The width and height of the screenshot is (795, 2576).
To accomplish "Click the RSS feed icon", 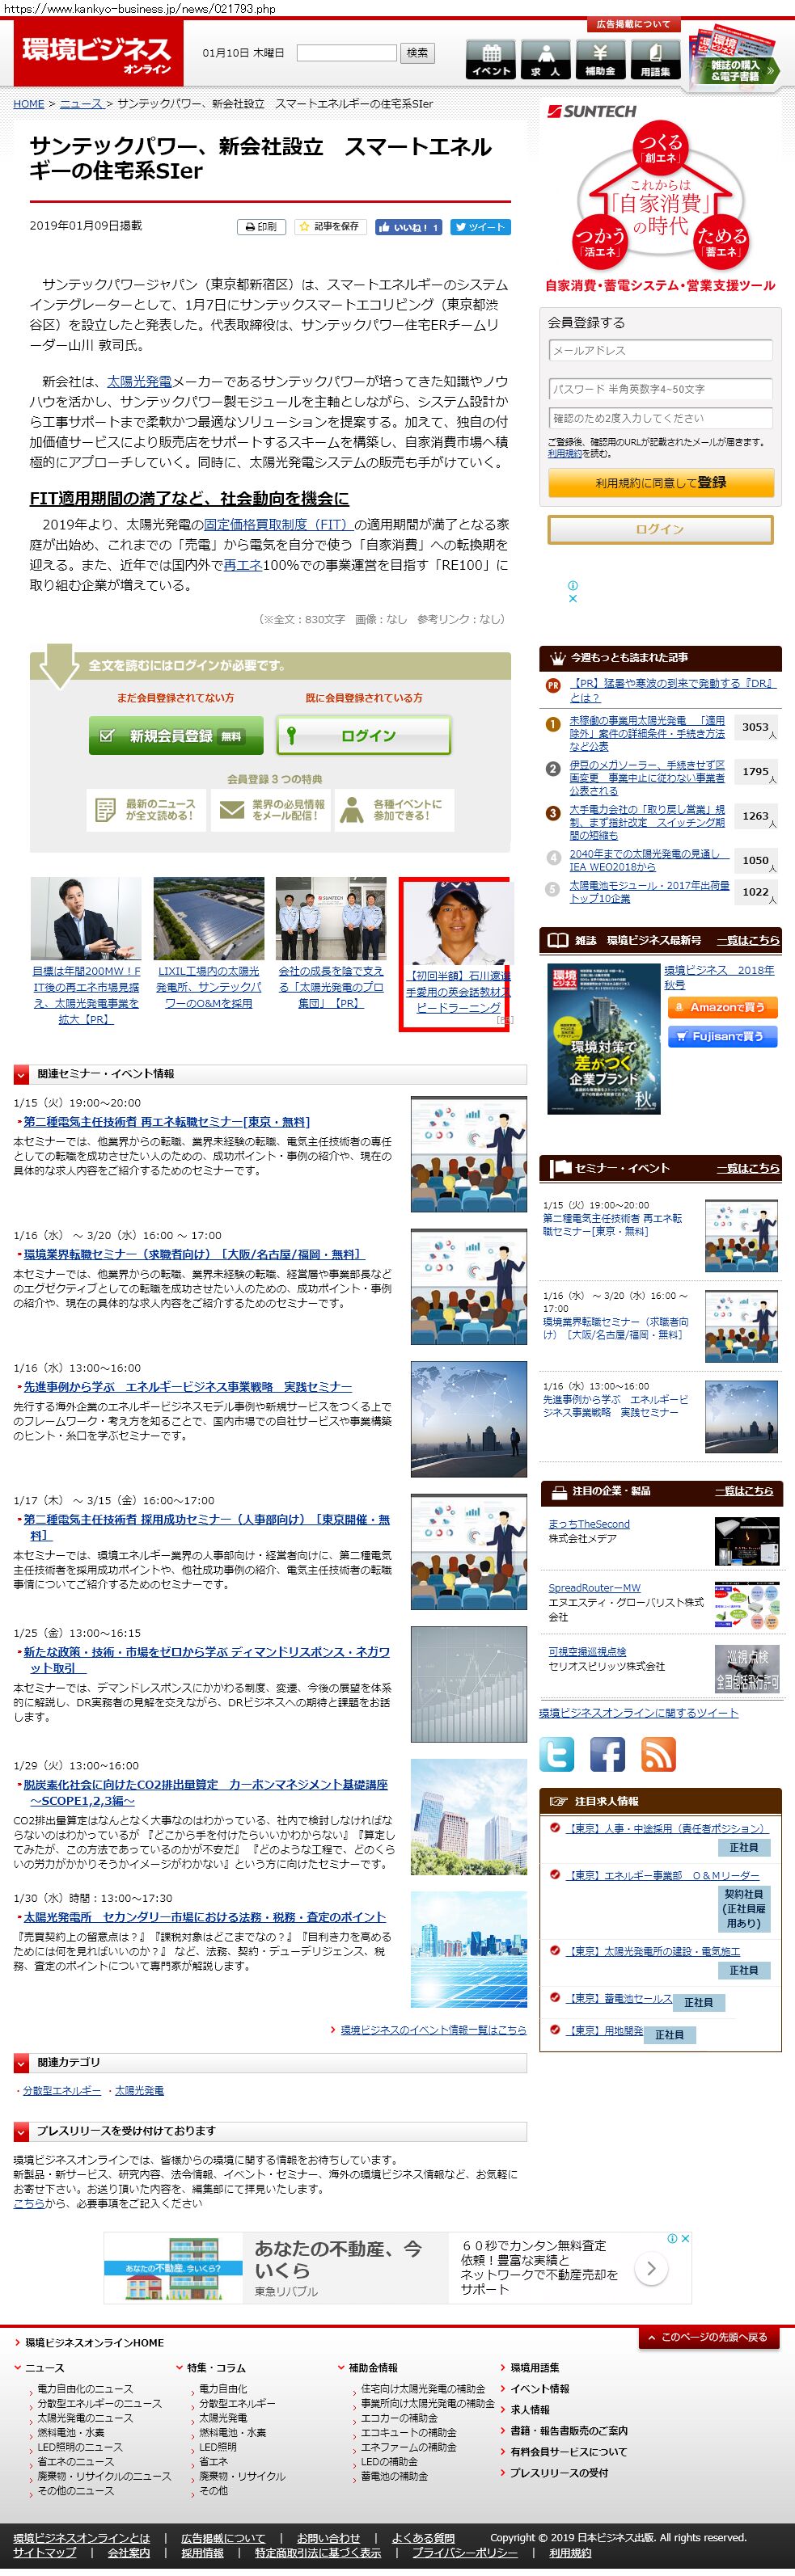I will 658,1755.
